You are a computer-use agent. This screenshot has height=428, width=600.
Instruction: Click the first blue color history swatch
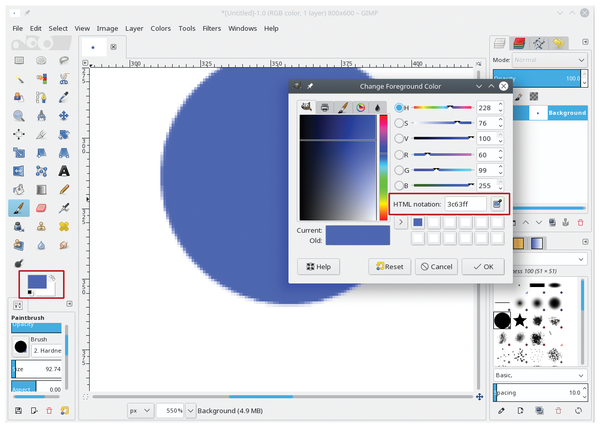[x=418, y=222]
